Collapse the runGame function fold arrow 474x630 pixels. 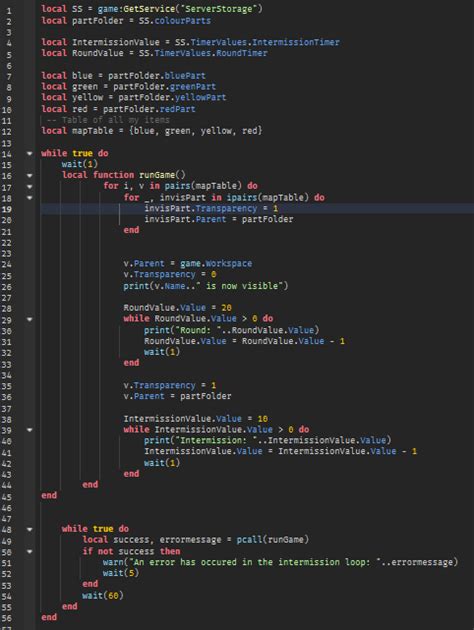(x=29, y=175)
